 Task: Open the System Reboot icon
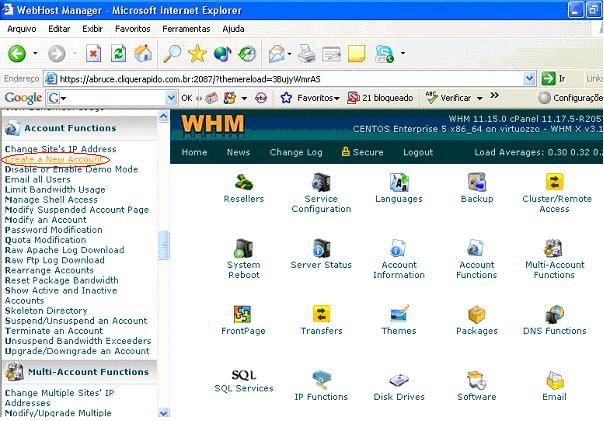point(244,249)
